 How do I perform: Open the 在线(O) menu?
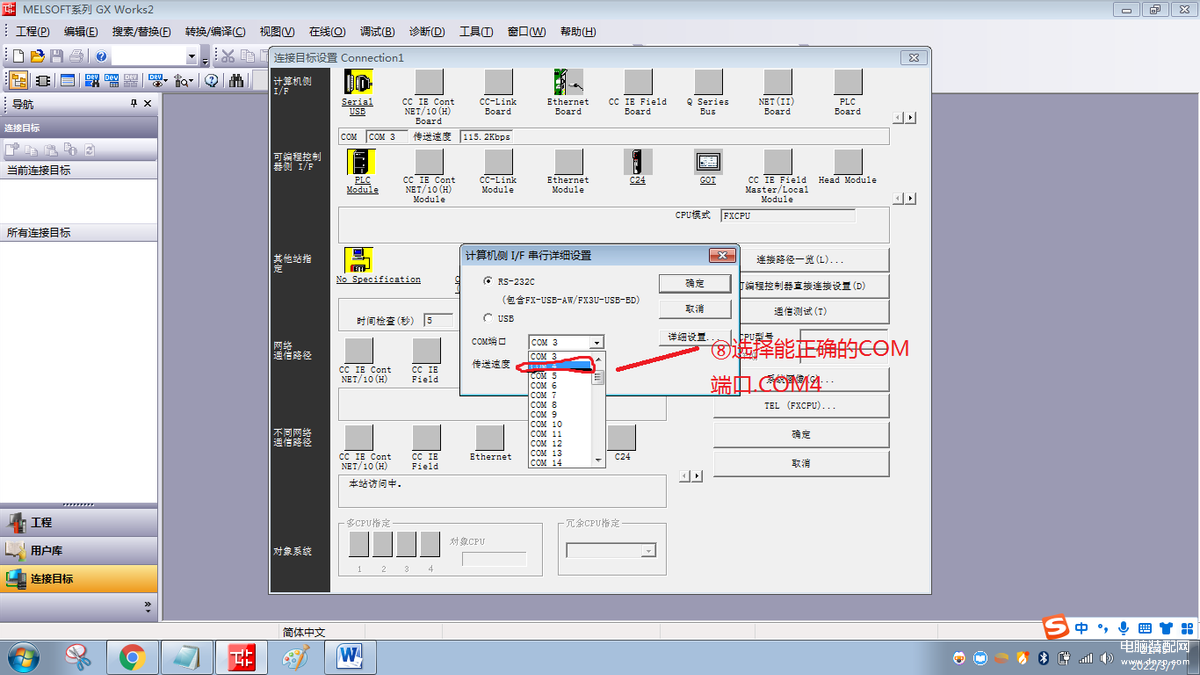point(327,32)
